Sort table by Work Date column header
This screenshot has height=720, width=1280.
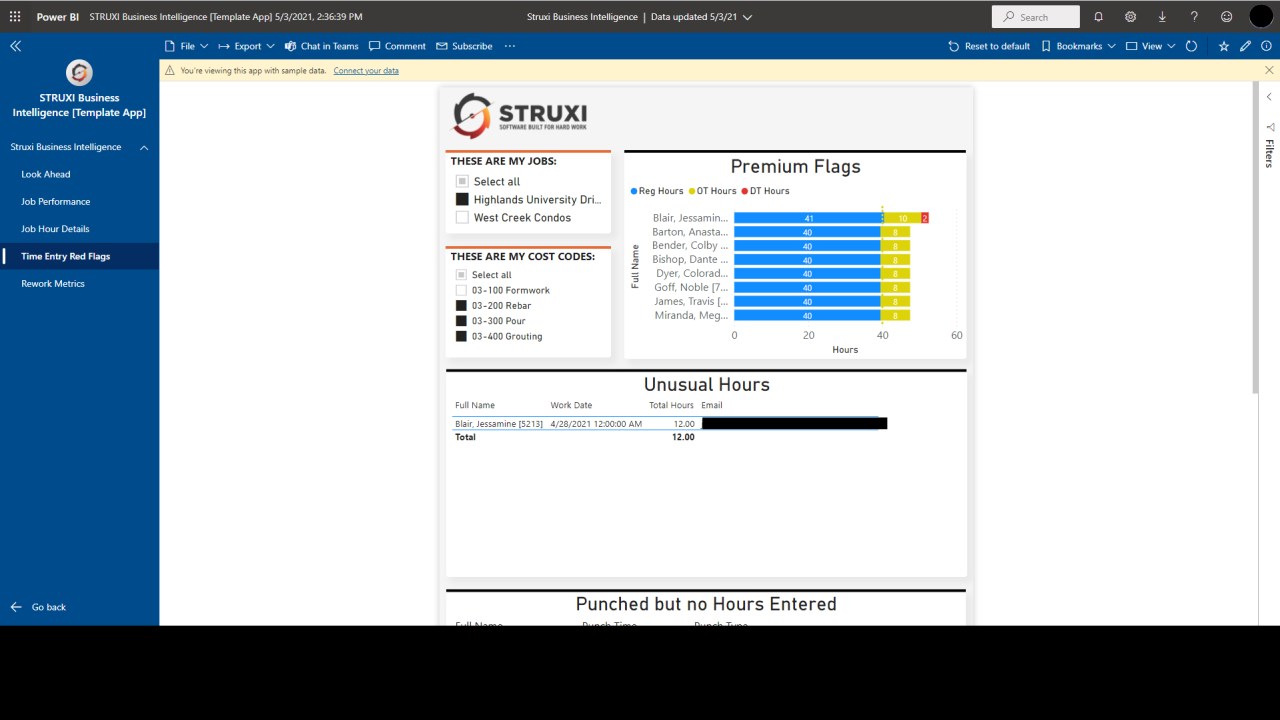(571, 405)
